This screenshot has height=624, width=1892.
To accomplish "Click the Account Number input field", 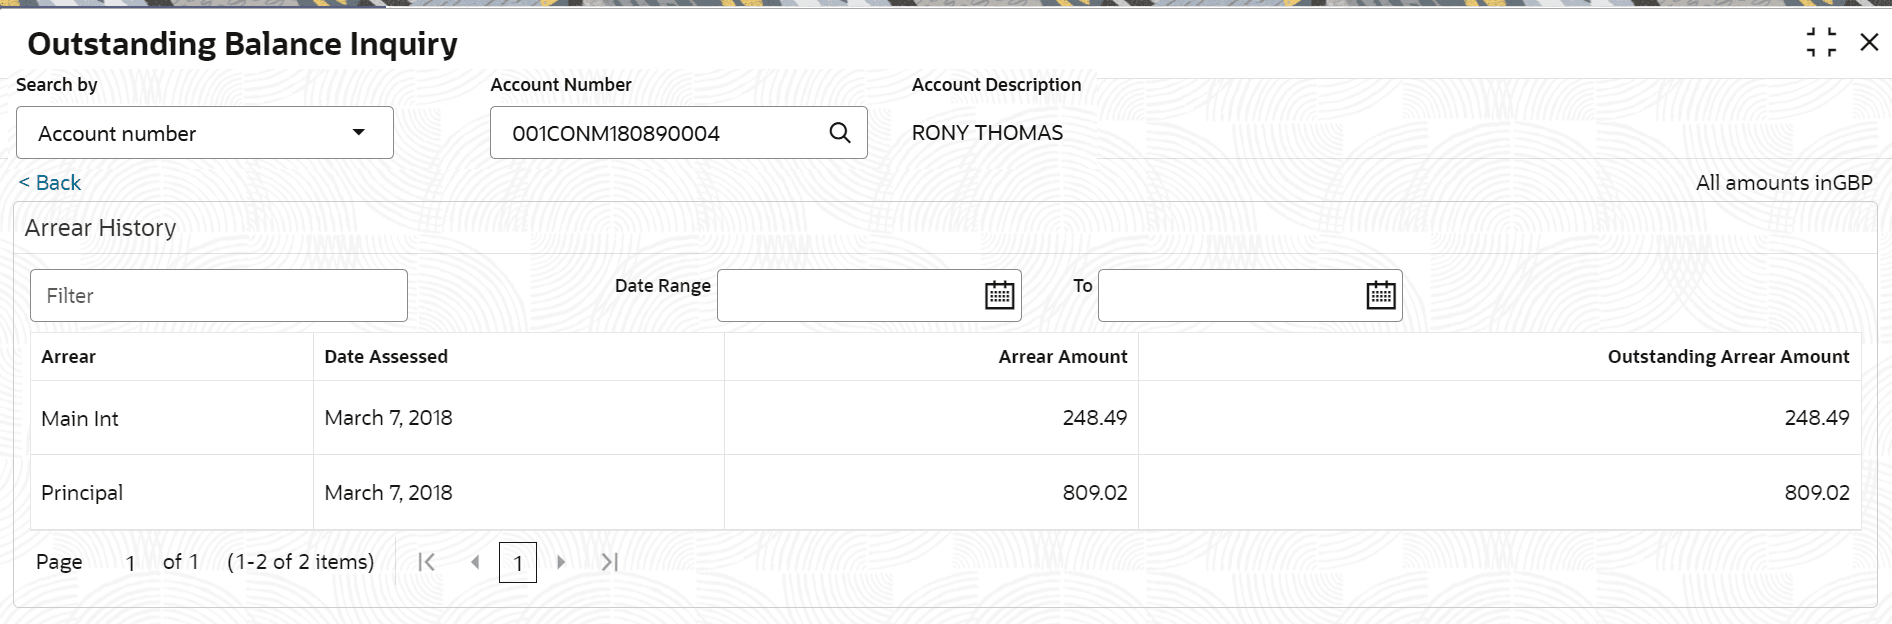I will click(660, 133).
